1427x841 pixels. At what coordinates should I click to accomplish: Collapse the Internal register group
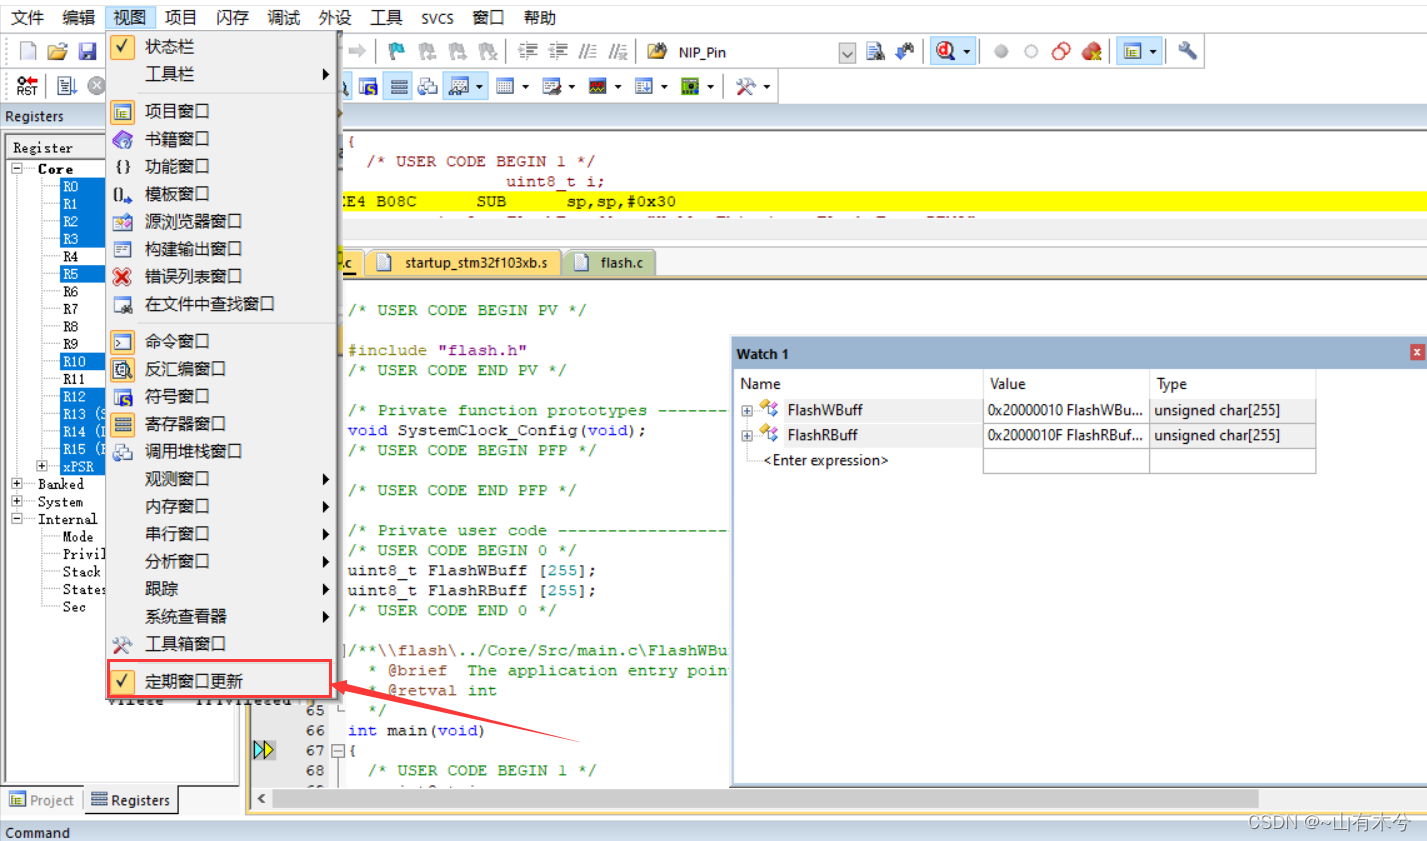click(17, 519)
